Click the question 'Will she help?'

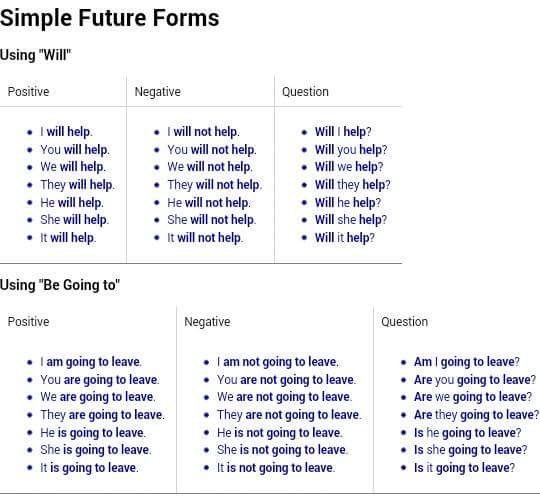(351, 220)
